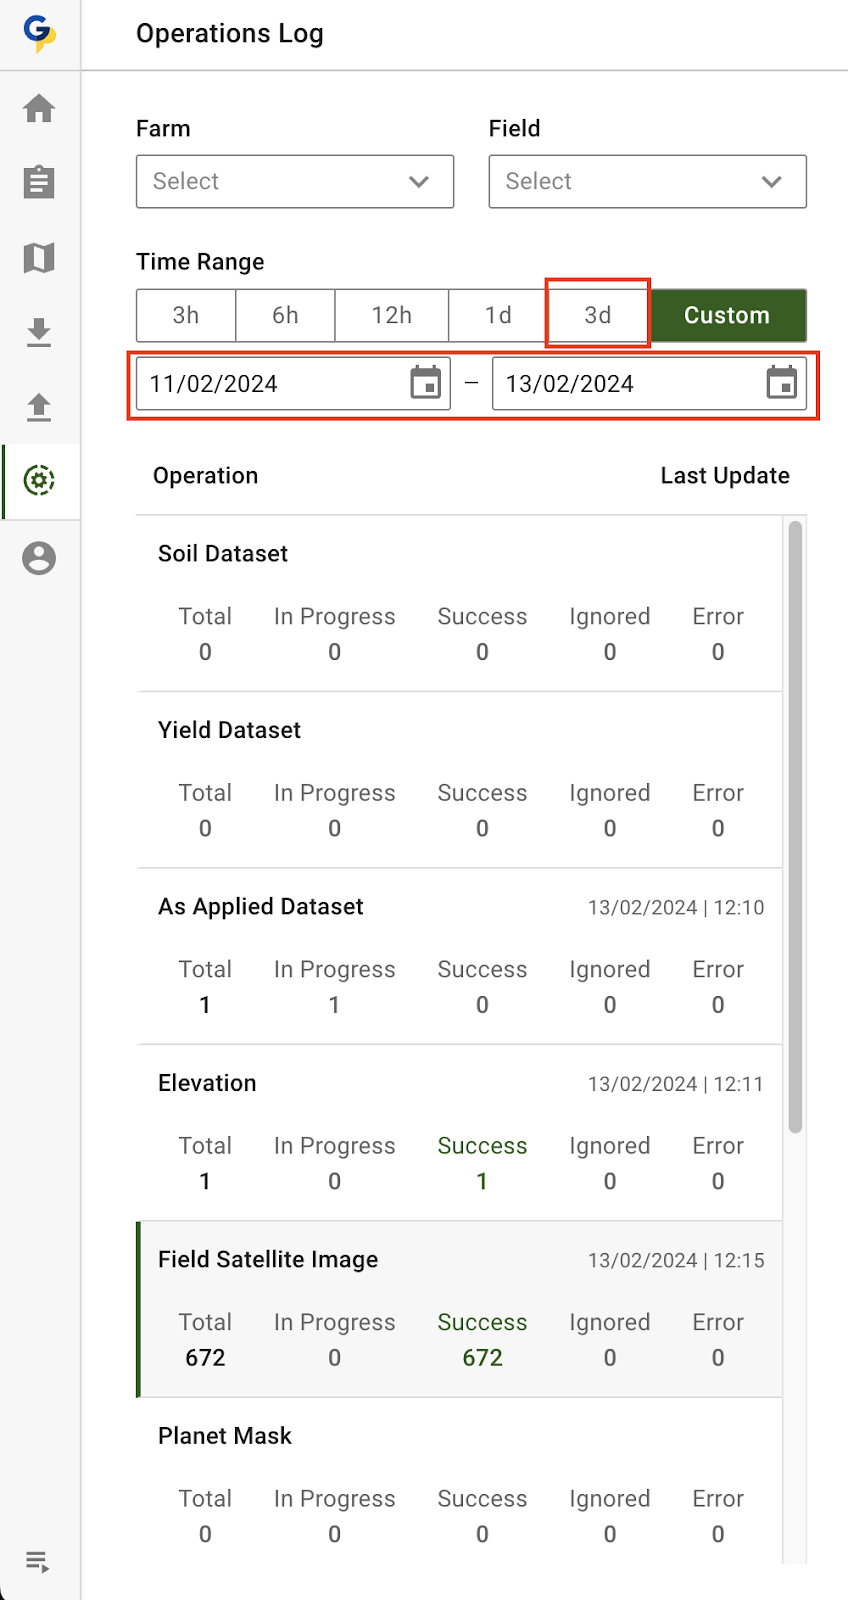
Task: Select the 3d time range
Action: click(598, 316)
